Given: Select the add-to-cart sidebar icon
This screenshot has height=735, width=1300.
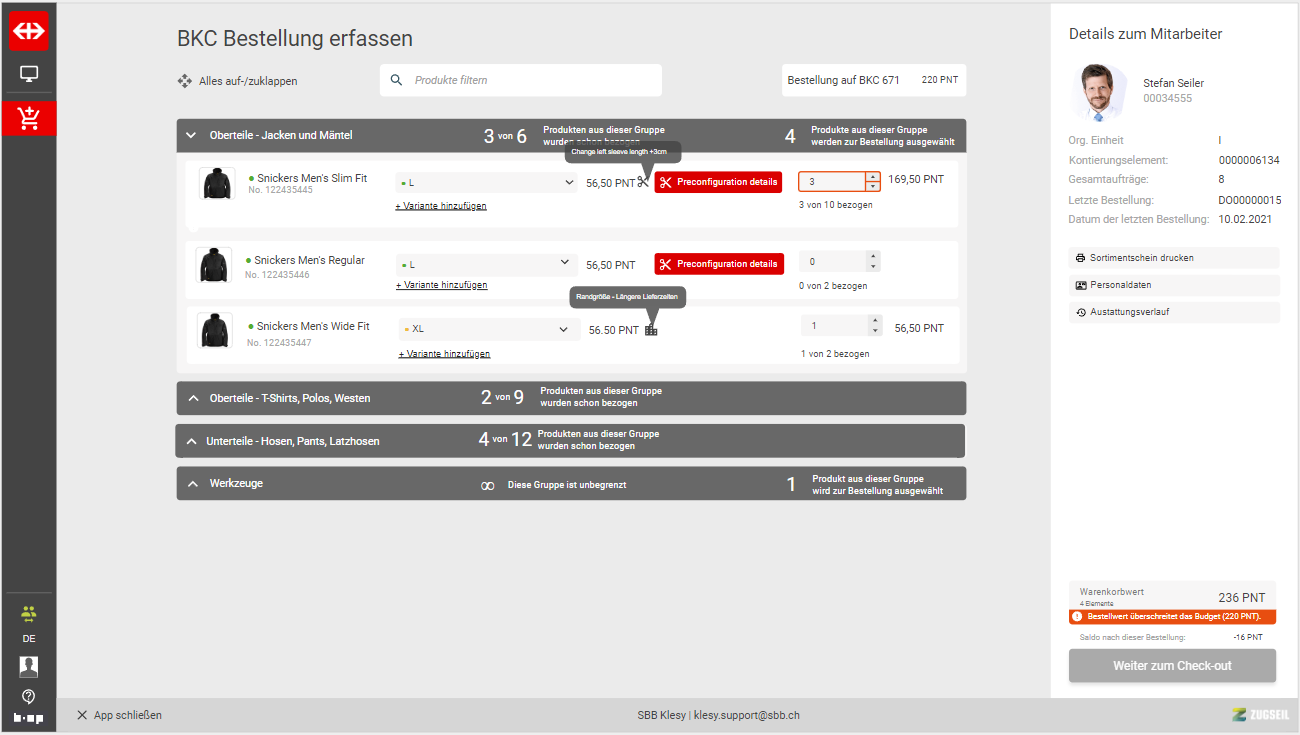Looking at the screenshot, I should coord(29,118).
